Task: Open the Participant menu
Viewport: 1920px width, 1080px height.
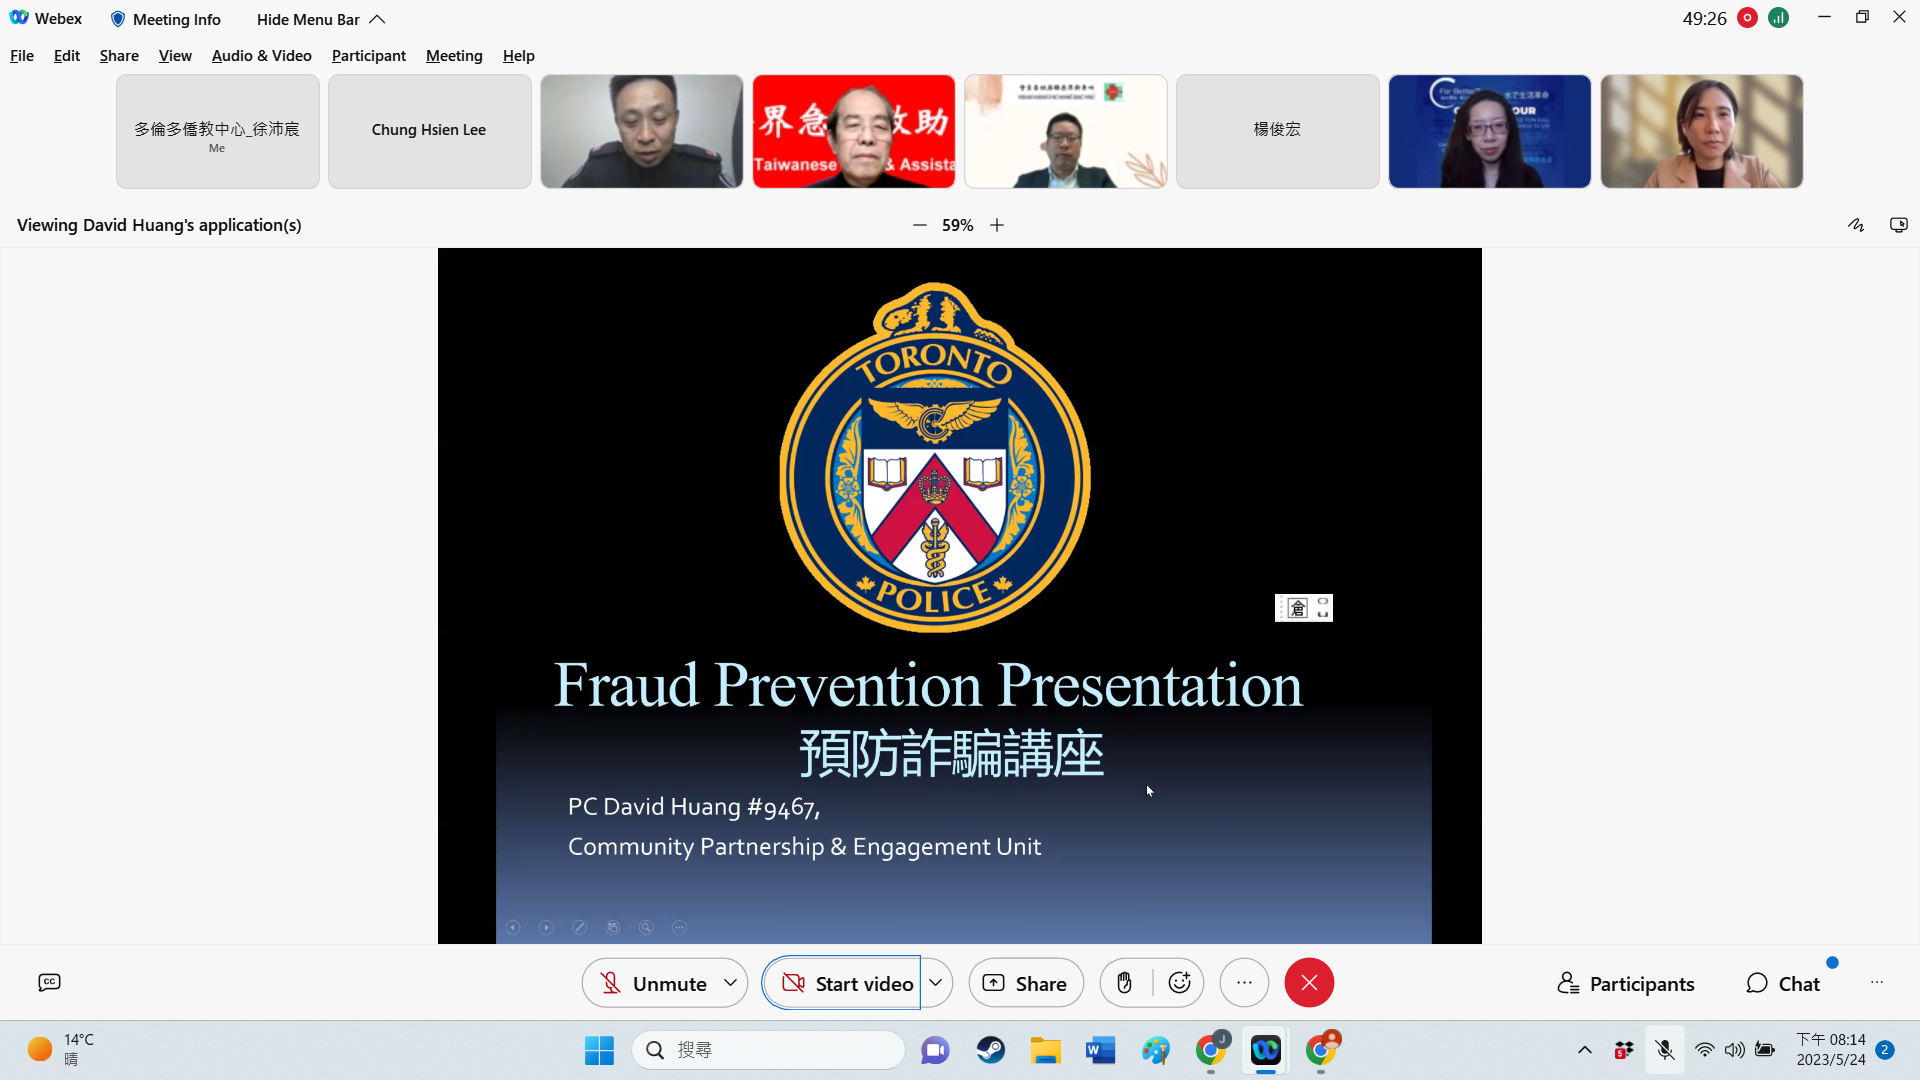Action: tap(368, 56)
